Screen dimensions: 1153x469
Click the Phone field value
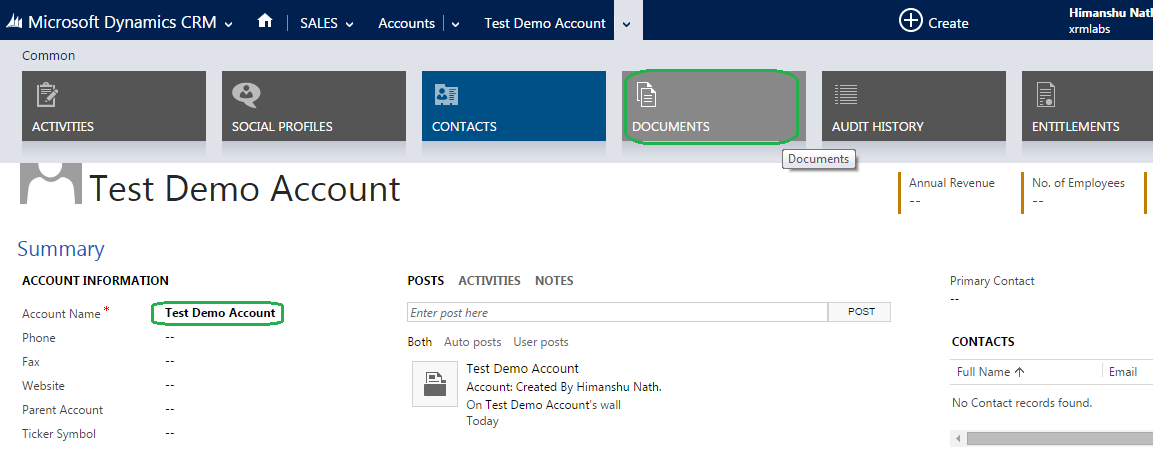coord(170,337)
